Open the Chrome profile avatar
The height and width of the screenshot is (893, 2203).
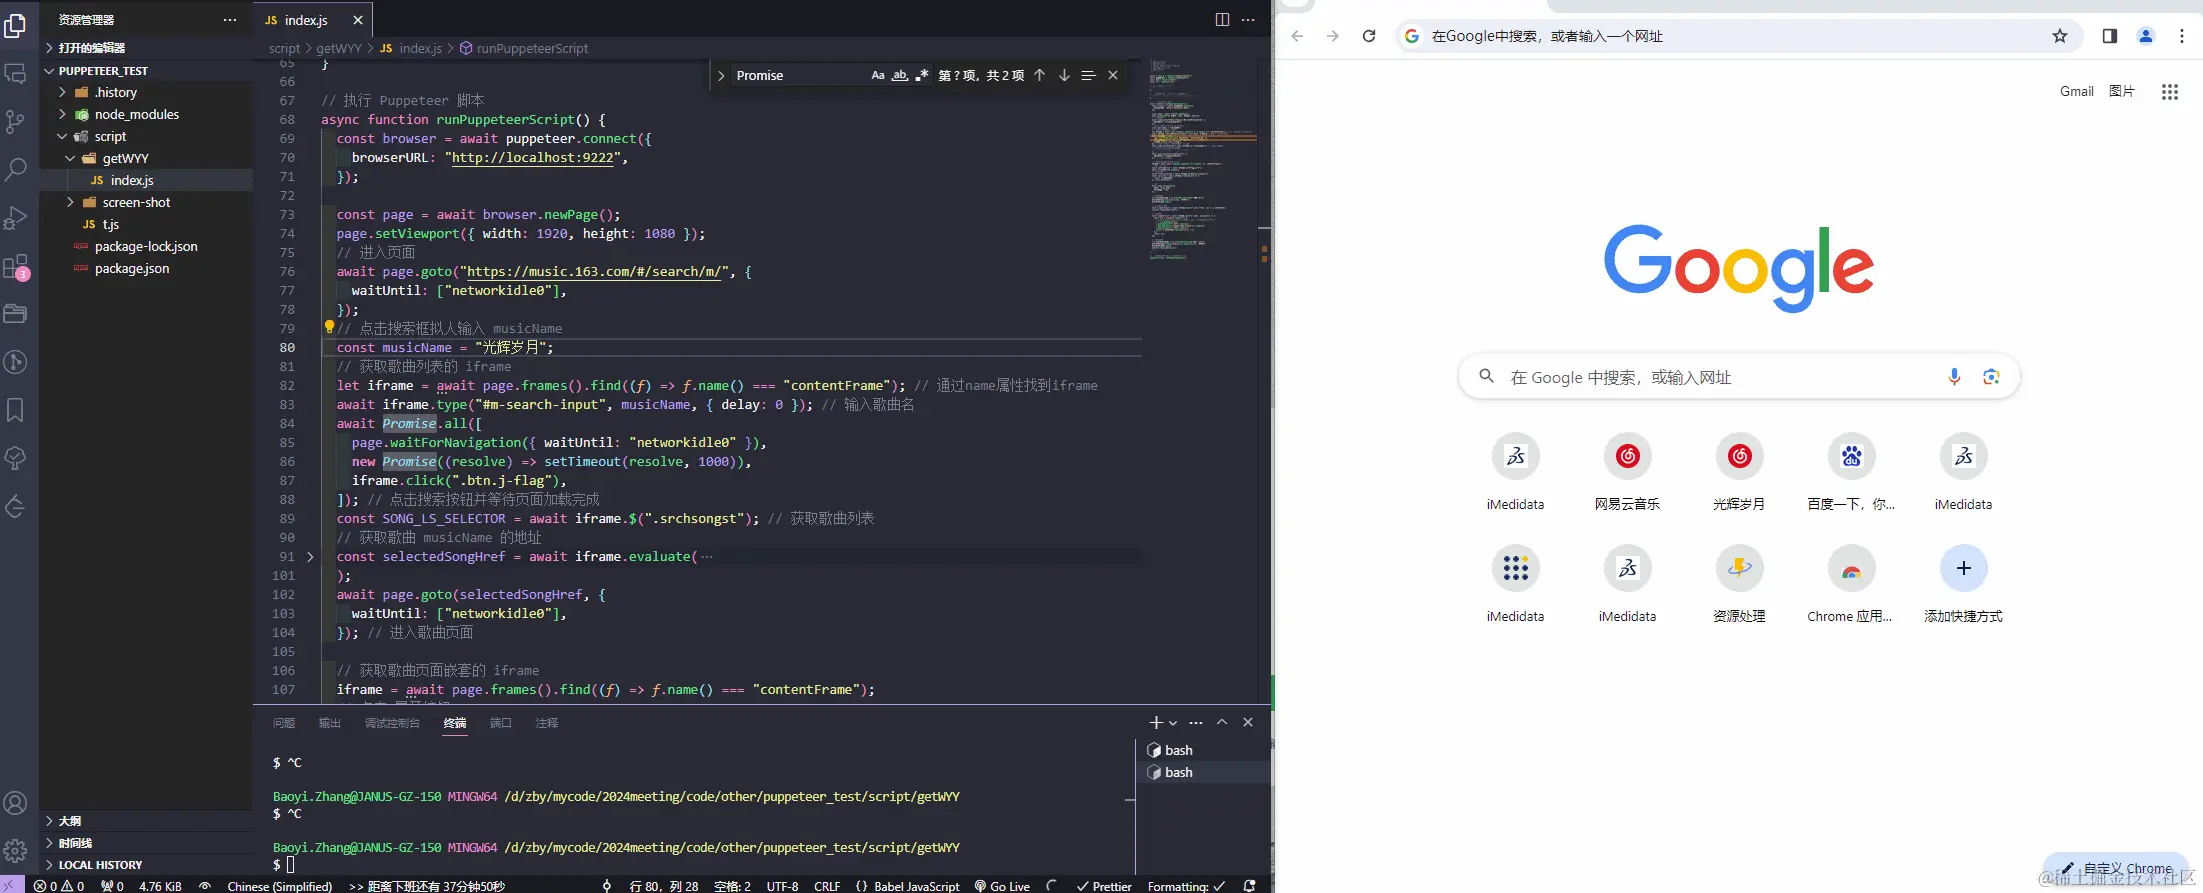(x=2146, y=36)
